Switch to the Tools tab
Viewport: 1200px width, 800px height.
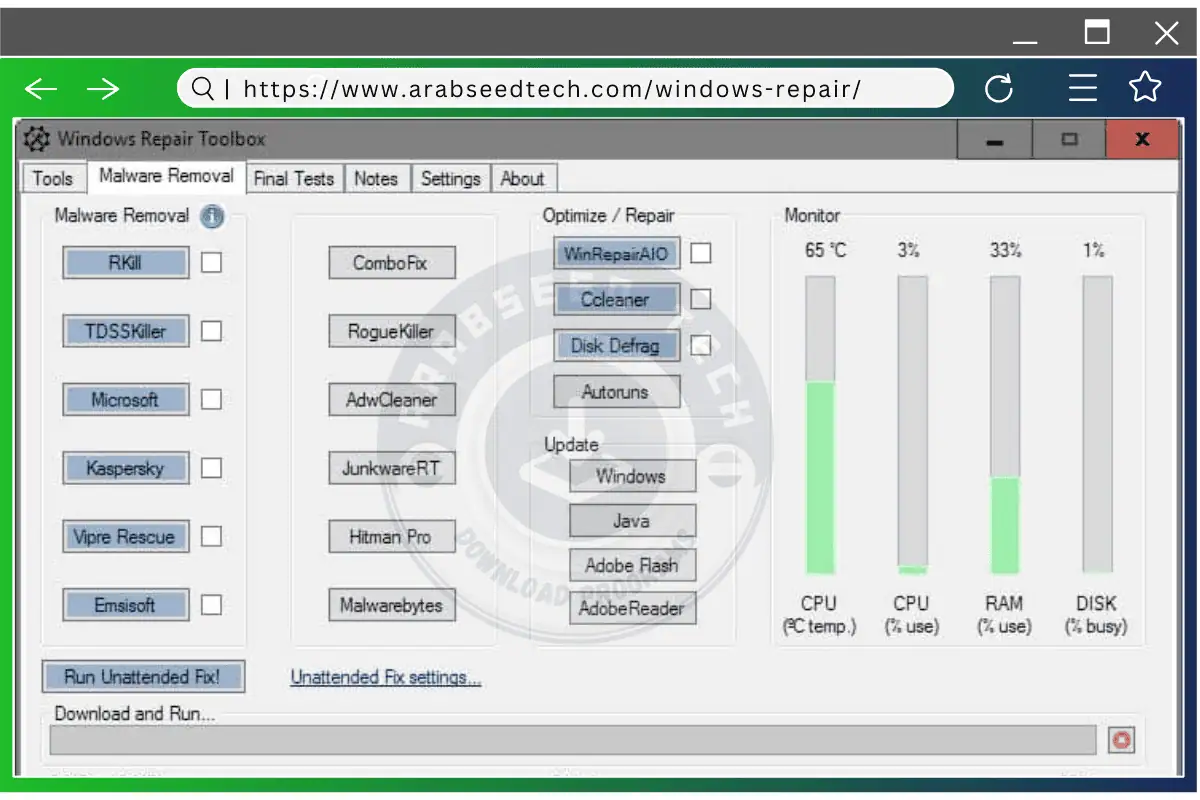pyautogui.click(x=53, y=179)
